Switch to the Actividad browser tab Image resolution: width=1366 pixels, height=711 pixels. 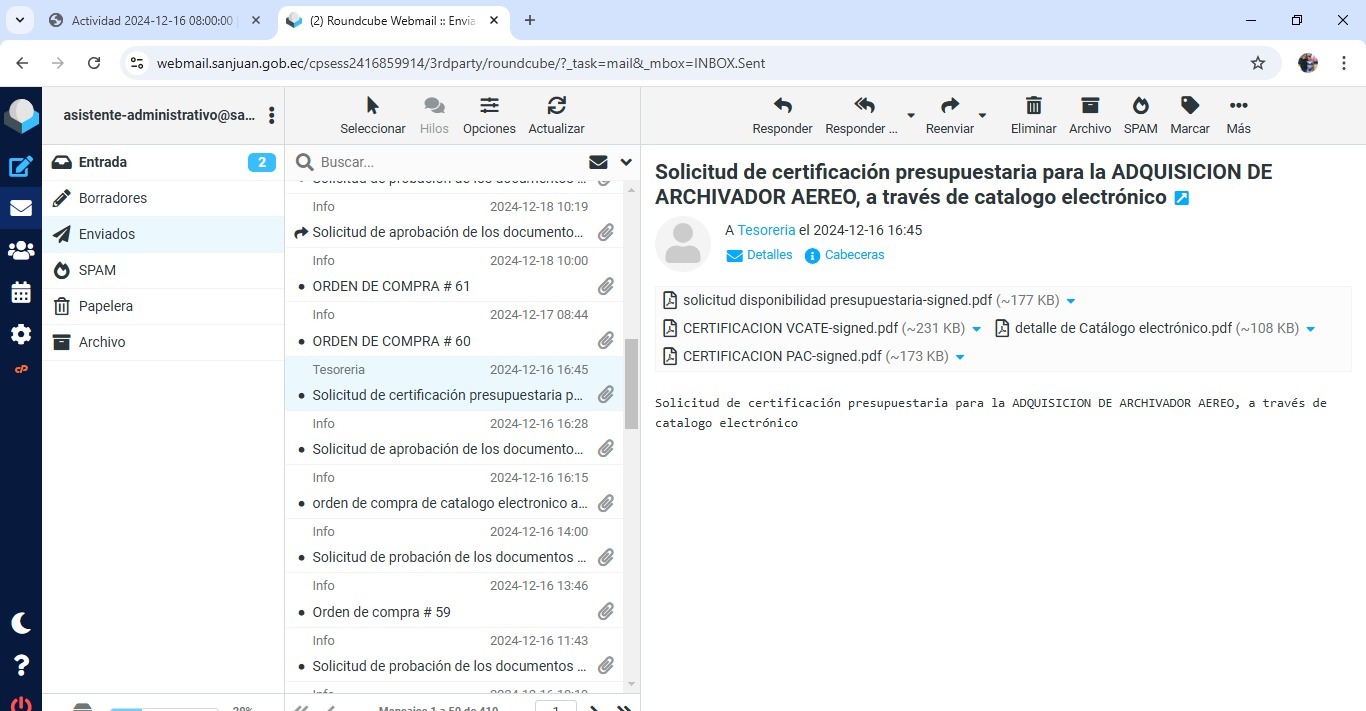(x=152, y=20)
